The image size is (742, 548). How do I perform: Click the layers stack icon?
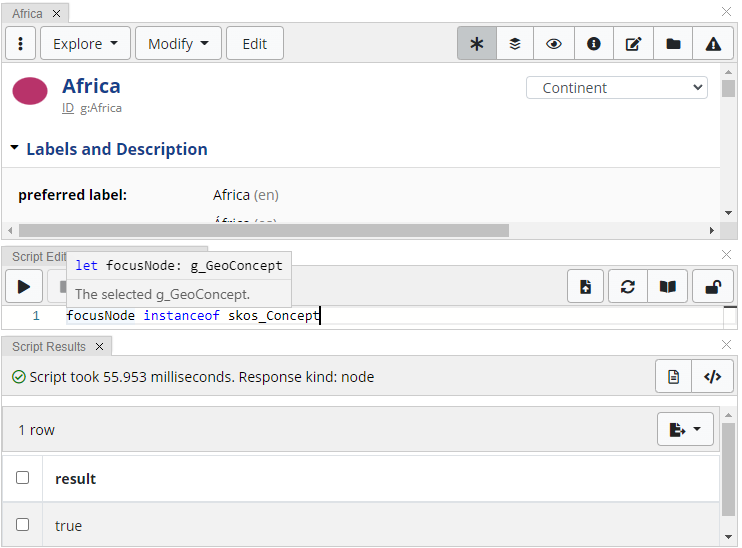(515, 44)
